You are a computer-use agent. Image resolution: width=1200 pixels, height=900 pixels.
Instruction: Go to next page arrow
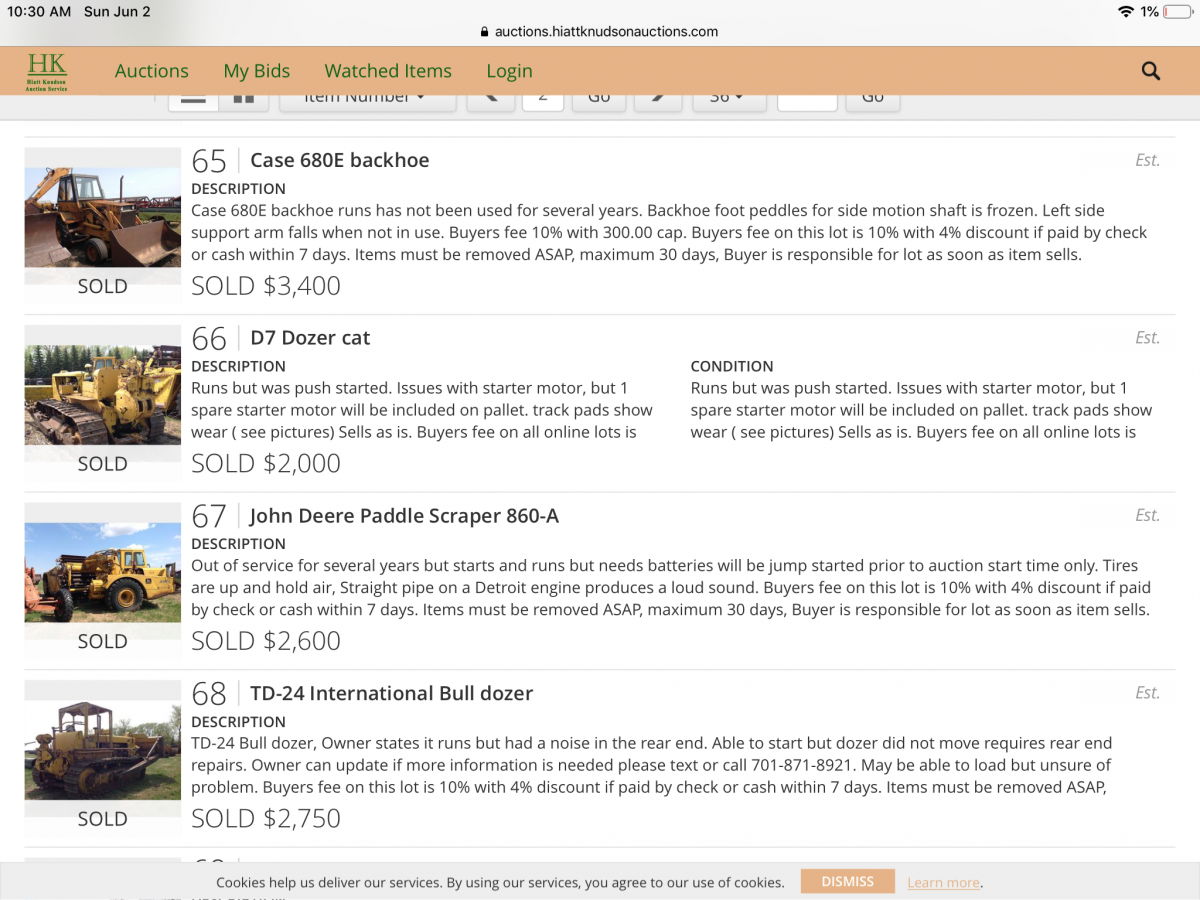tap(658, 99)
